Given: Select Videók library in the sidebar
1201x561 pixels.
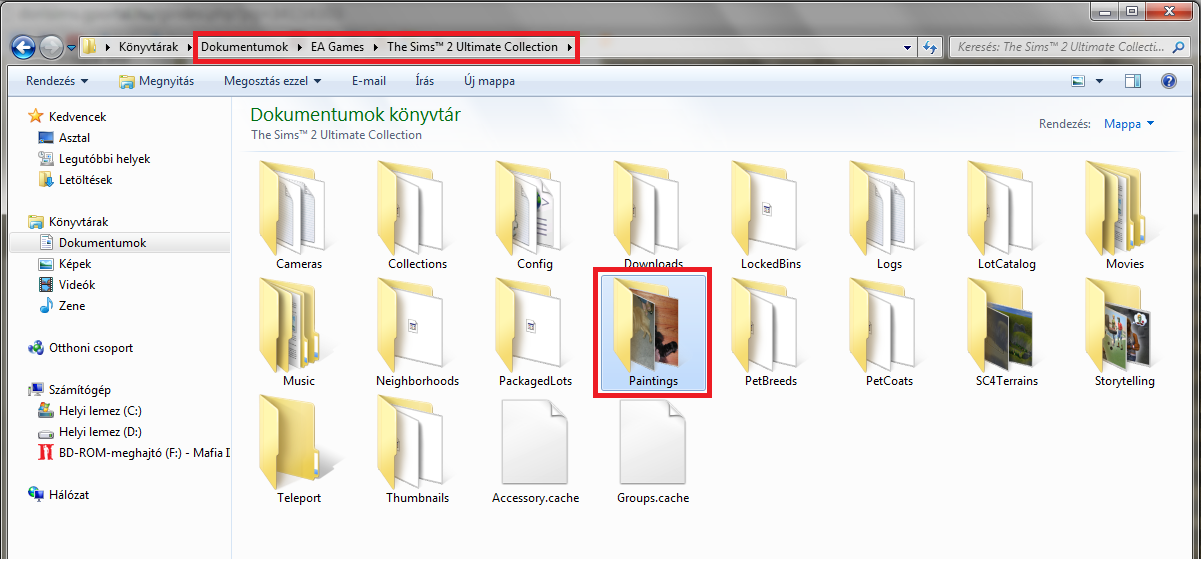Looking at the screenshot, I should [x=77, y=285].
